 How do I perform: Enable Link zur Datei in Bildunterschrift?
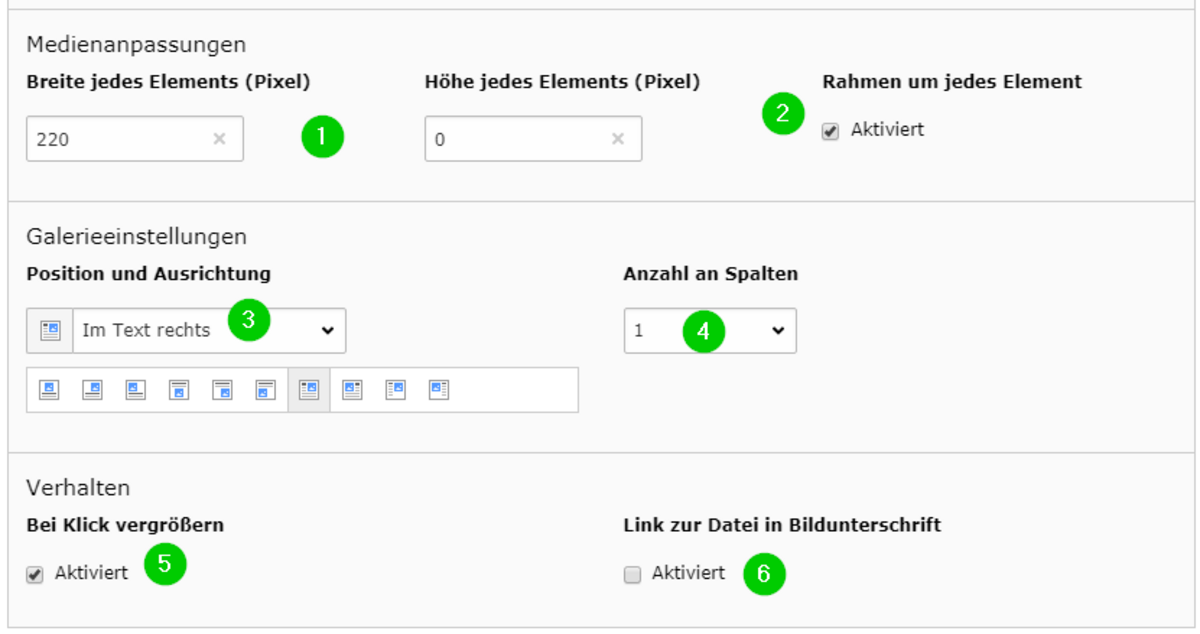pyautogui.click(x=632, y=575)
